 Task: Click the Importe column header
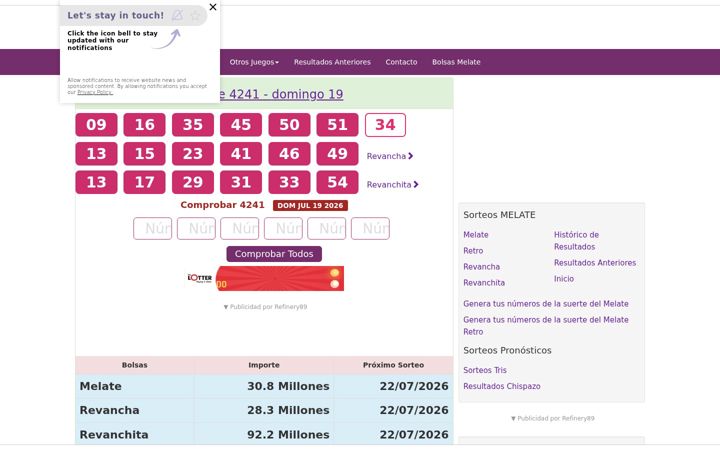coord(264,365)
